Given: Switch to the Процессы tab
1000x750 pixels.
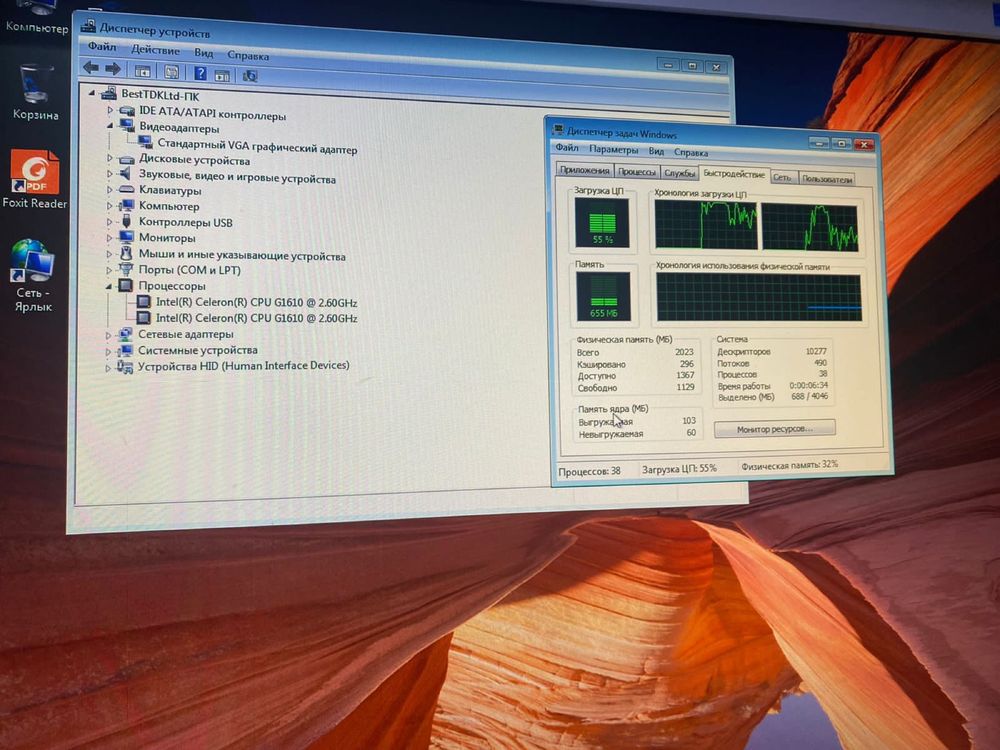Looking at the screenshot, I should coord(636,172).
